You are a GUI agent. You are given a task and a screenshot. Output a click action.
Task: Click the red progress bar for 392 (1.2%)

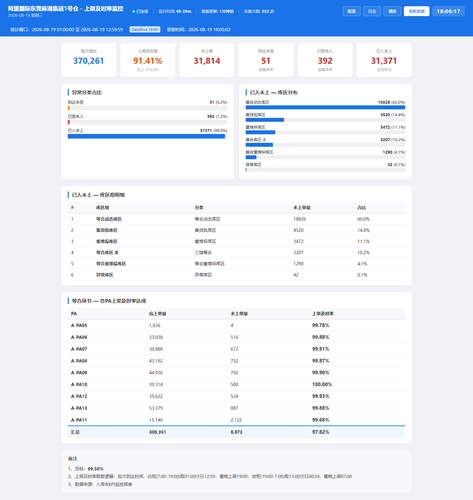69,122
